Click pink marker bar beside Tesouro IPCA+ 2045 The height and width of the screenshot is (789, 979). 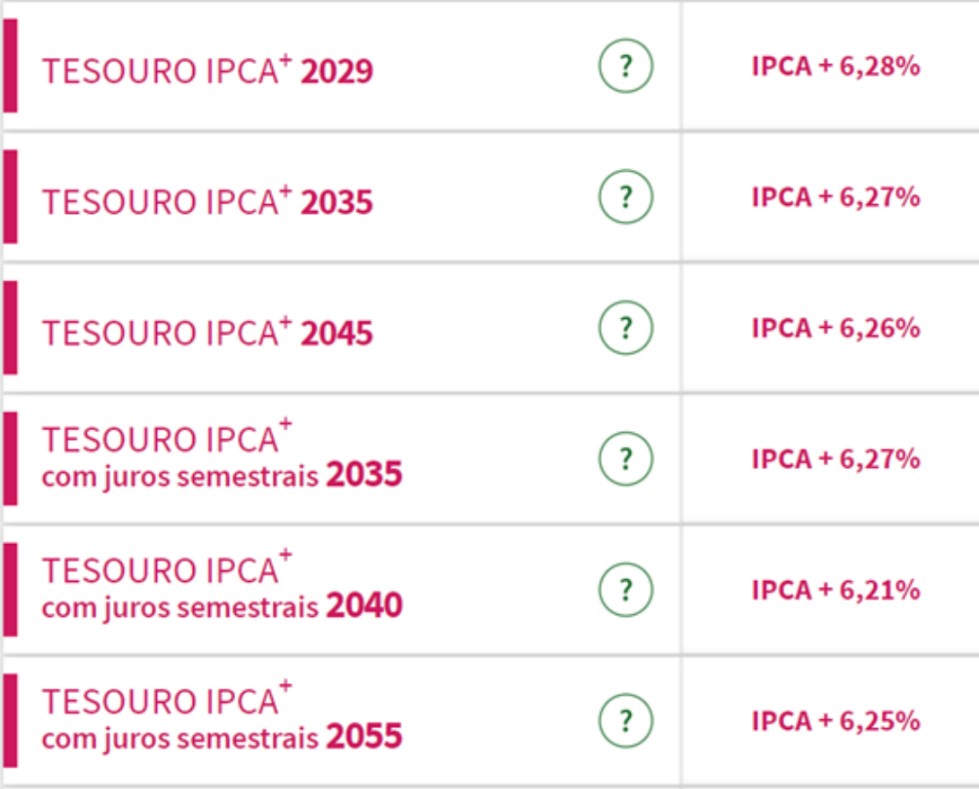click(10, 328)
